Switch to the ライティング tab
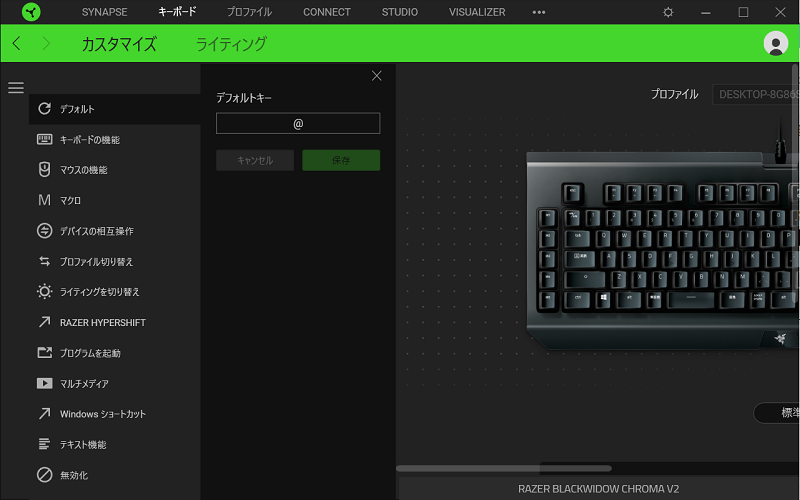Viewport: 800px width, 500px height. click(x=231, y=44)
